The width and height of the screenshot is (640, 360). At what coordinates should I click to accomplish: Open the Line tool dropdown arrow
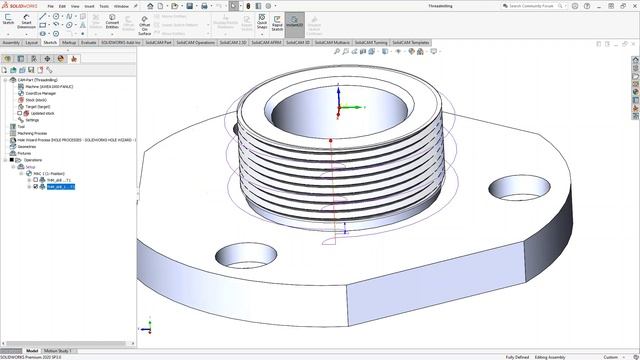[x=49, y=17]
